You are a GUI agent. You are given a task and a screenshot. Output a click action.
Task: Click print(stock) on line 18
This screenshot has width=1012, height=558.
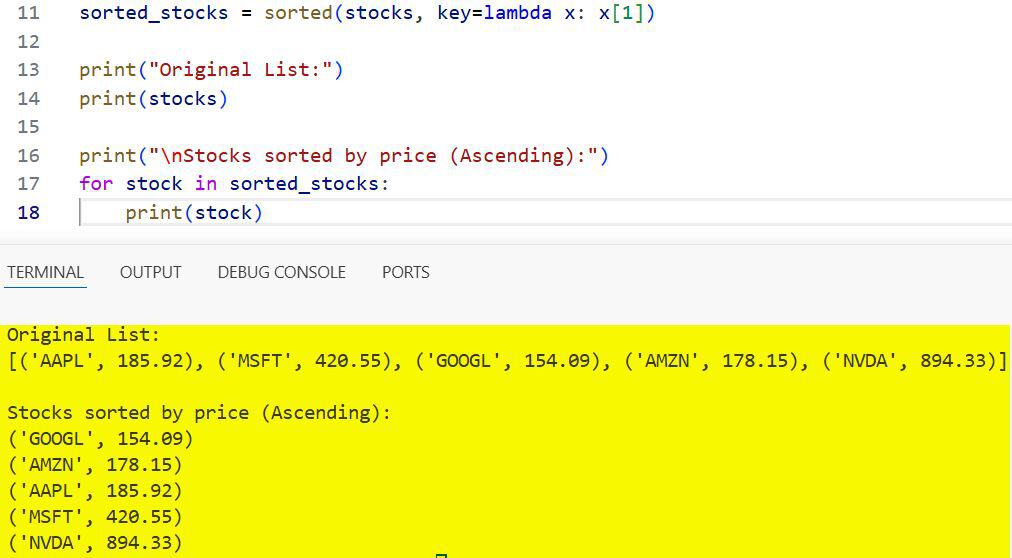194,212
